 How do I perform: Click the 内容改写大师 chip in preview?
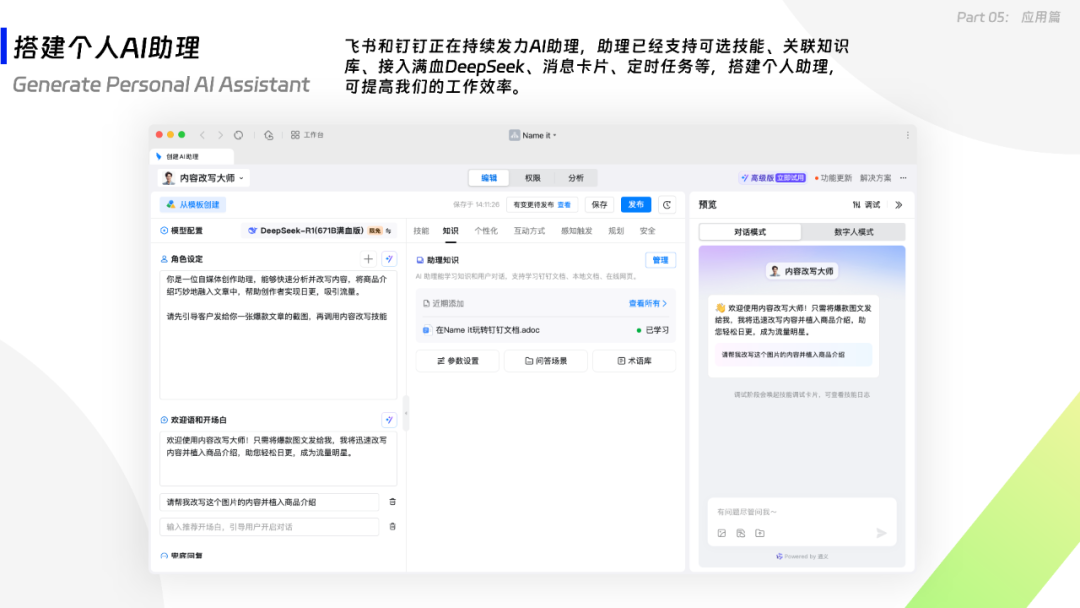[802, 271]
